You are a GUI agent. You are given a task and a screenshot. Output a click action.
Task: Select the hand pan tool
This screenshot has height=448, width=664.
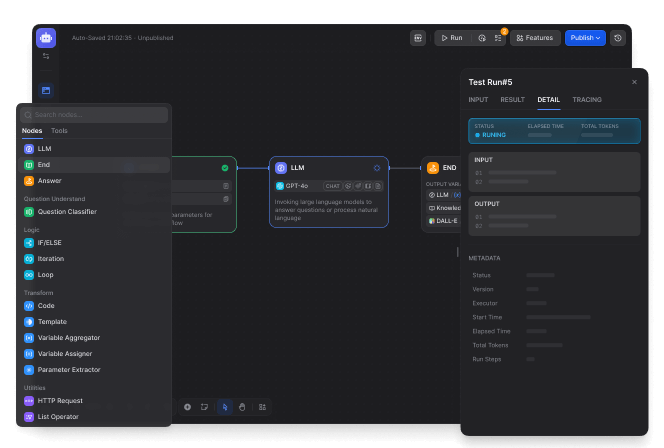pos(242,407)
